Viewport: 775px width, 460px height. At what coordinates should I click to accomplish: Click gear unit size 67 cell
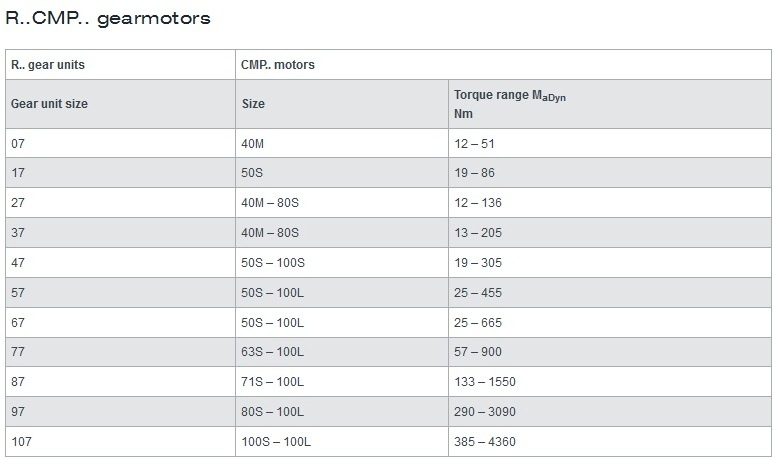click(x=120, y=323)
